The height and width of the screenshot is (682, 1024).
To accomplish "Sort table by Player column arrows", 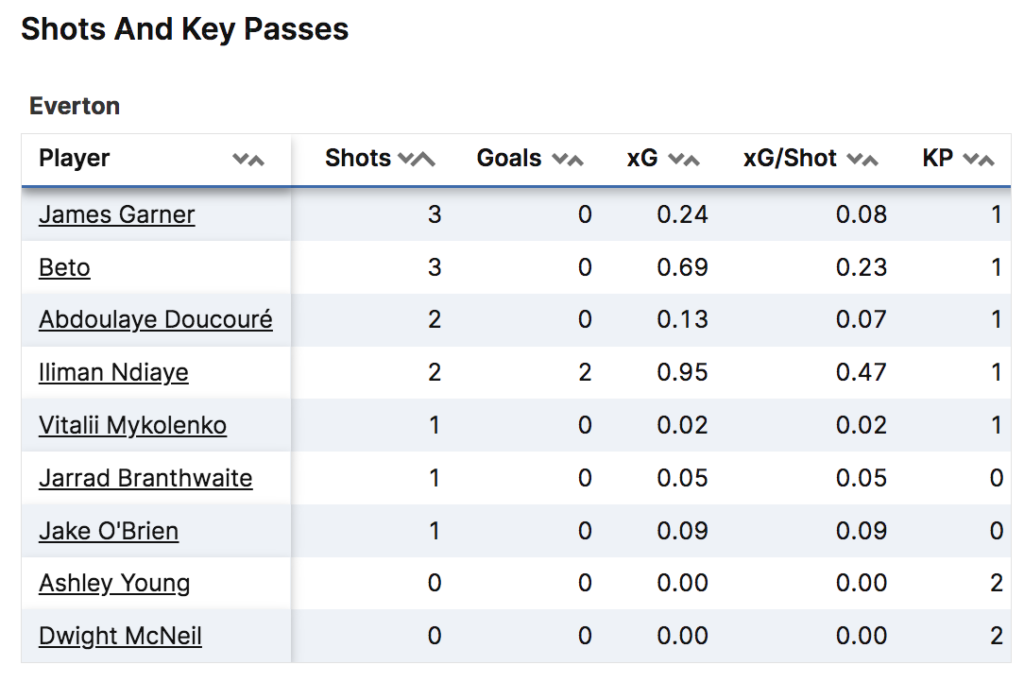I will 248,160.
